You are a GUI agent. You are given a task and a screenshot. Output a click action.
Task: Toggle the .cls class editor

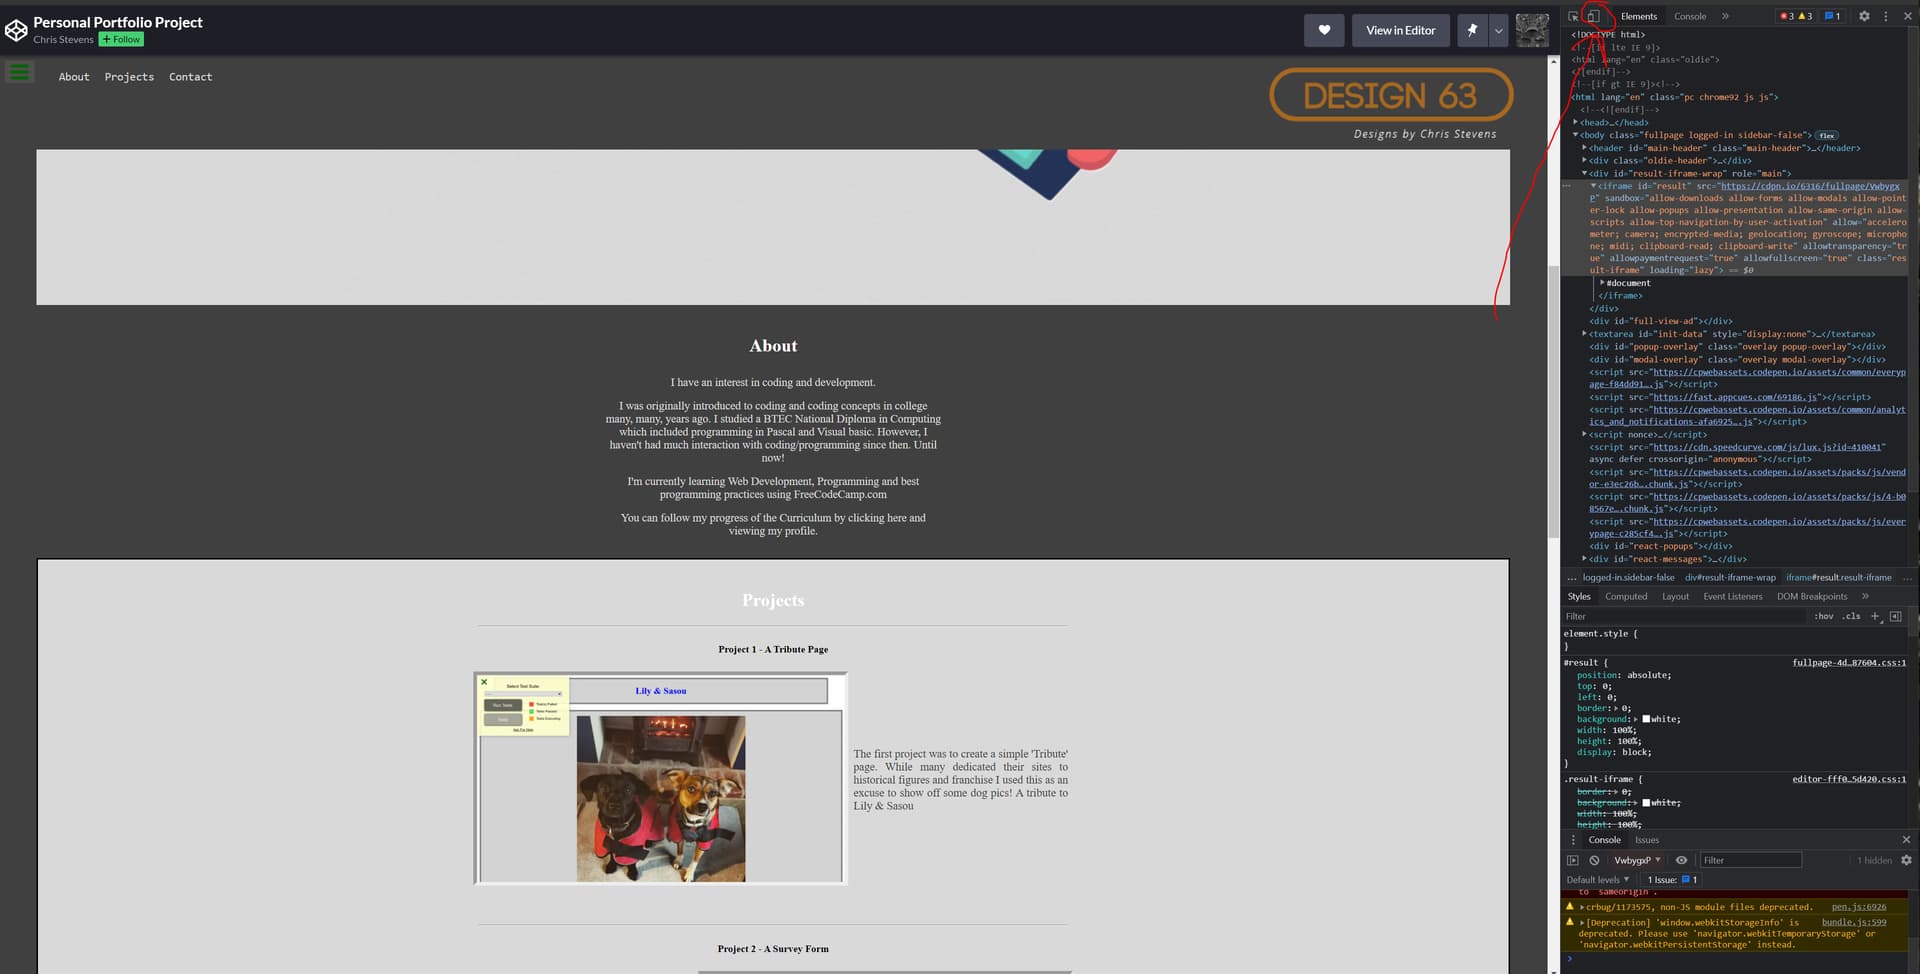1852,616
